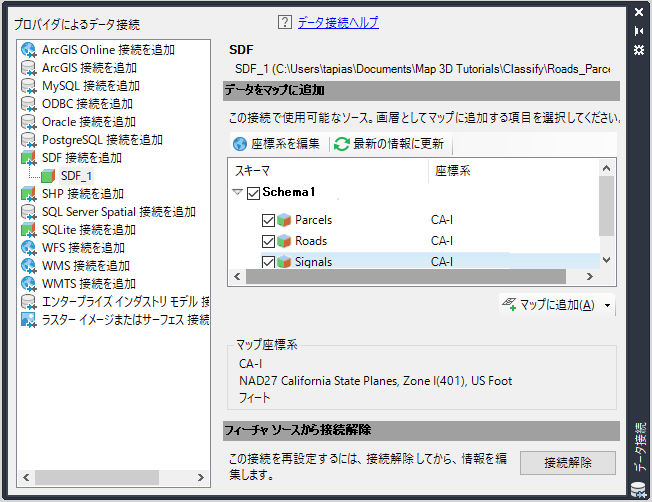Select WMS 接続を追加 item
The height and width of the screenshot is (502, 652).
point(86,265)
